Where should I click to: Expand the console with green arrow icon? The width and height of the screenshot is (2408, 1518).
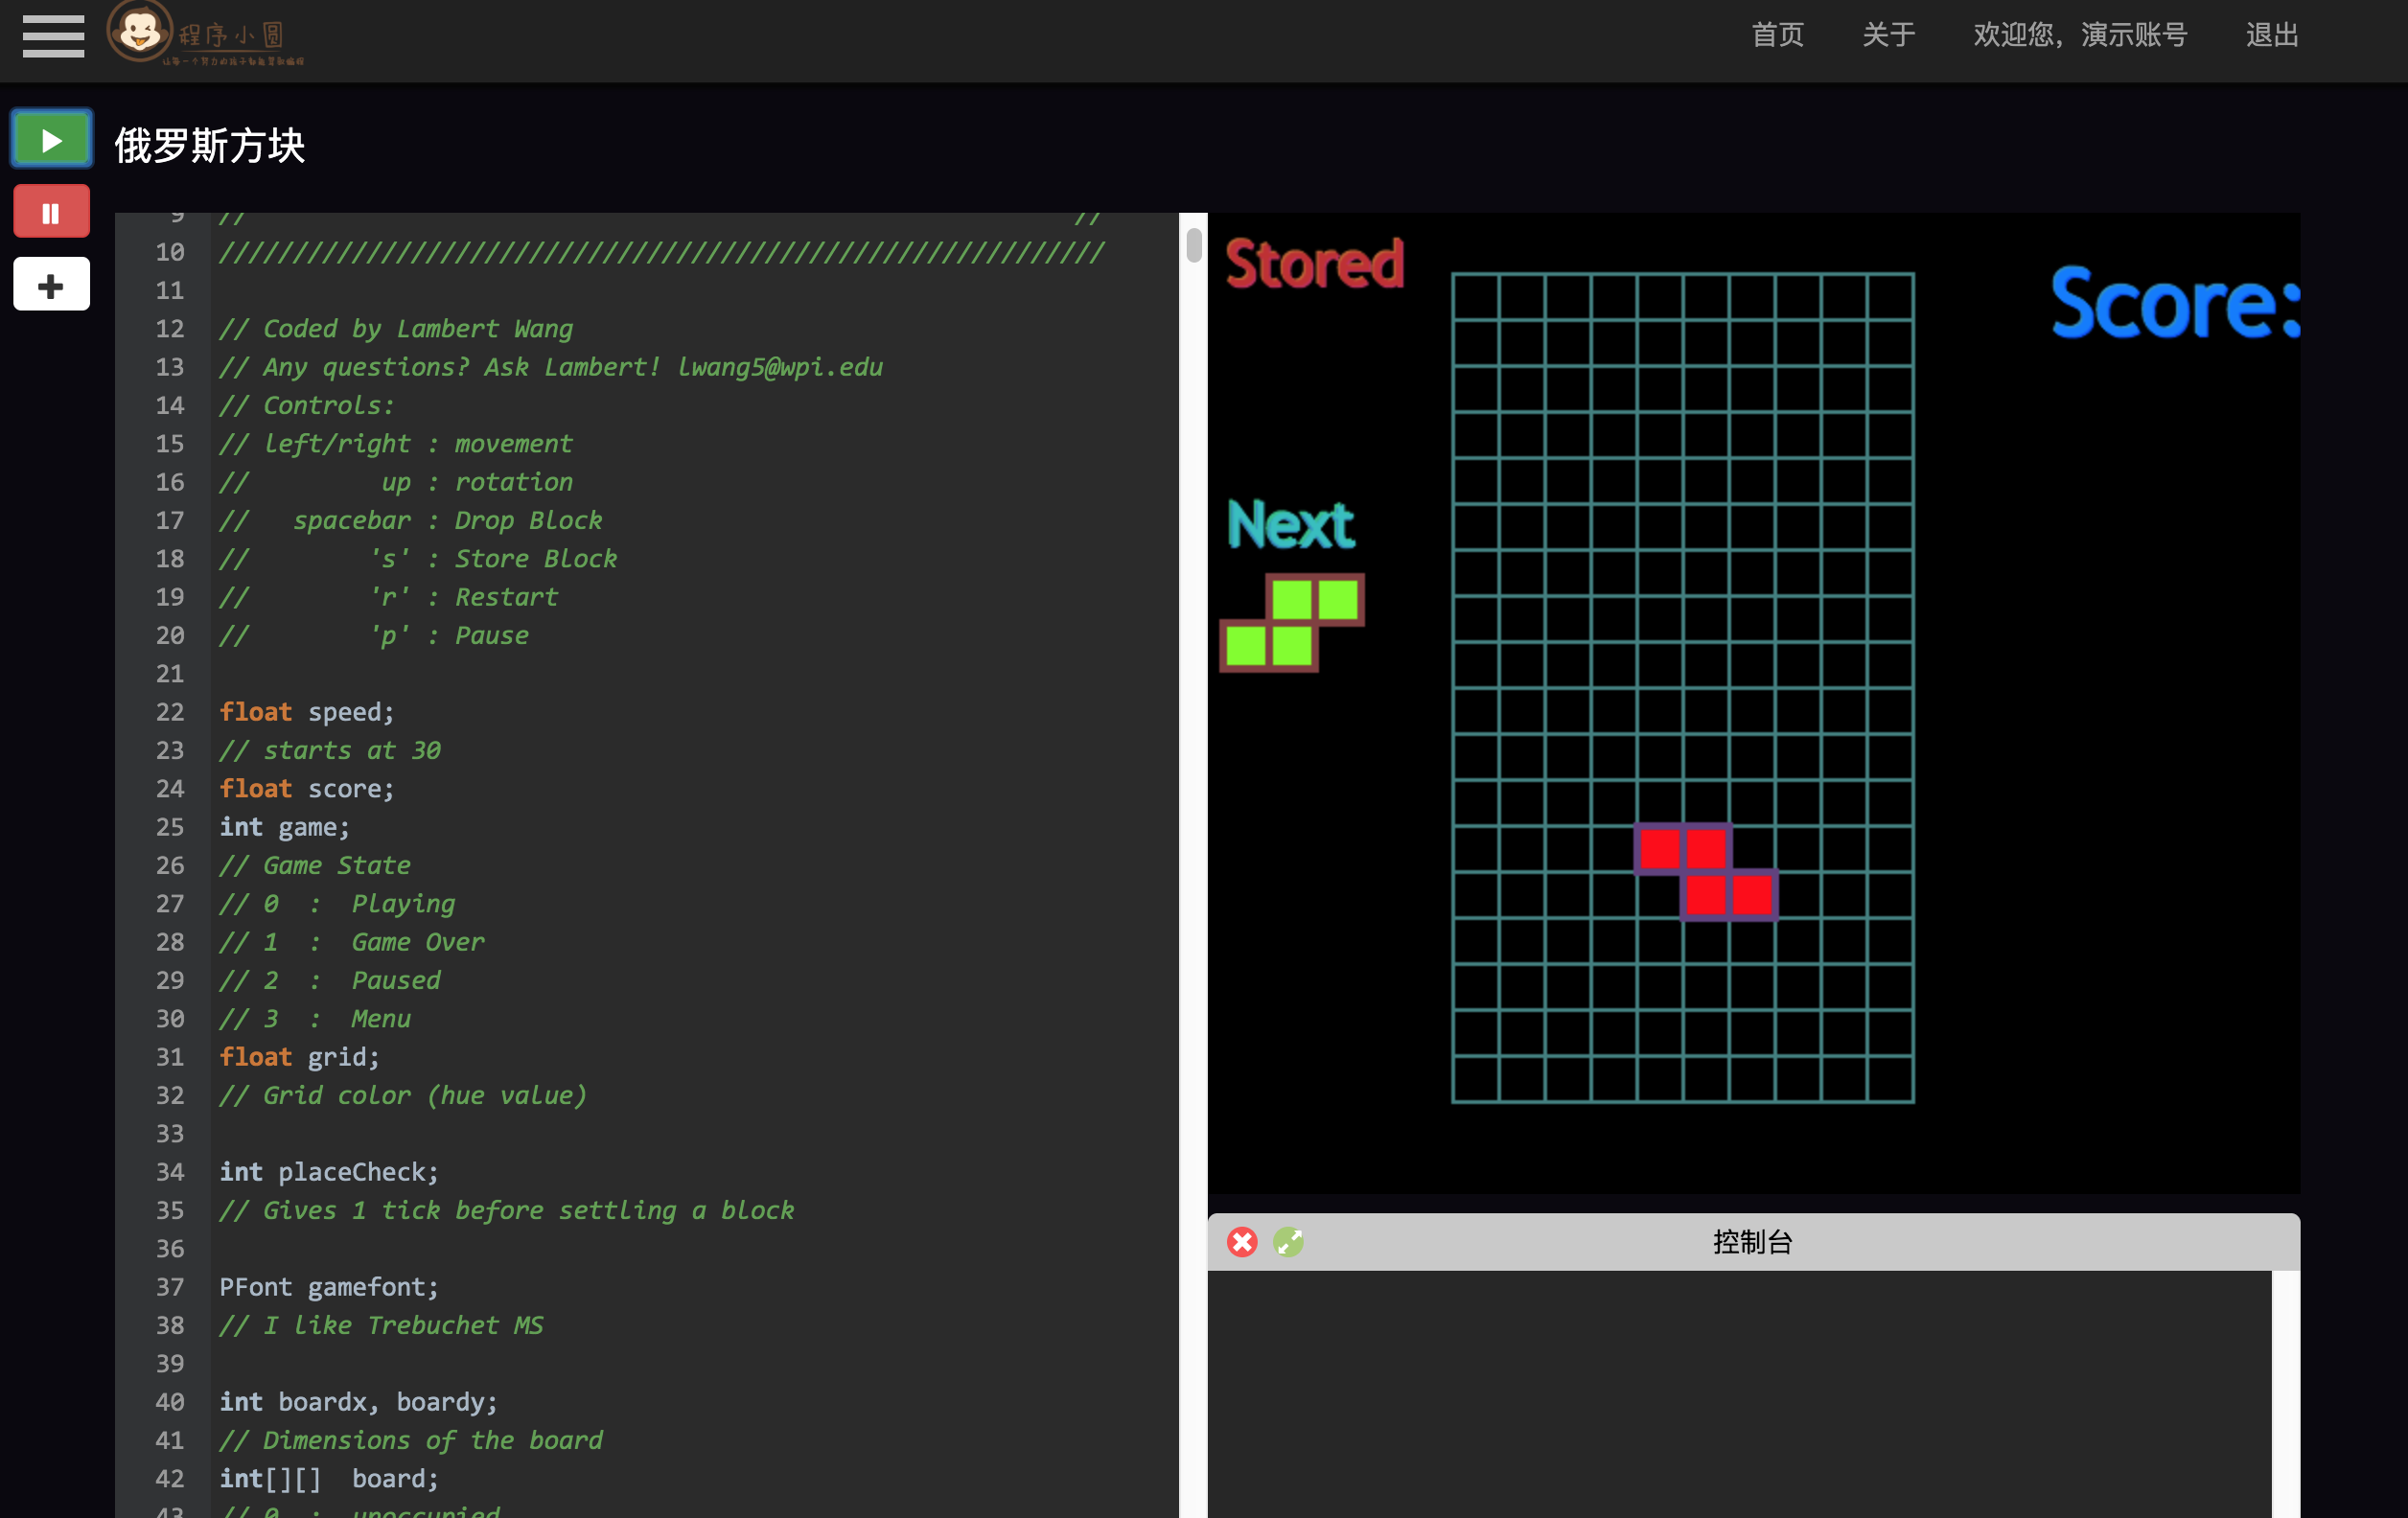[1288, 1242]
